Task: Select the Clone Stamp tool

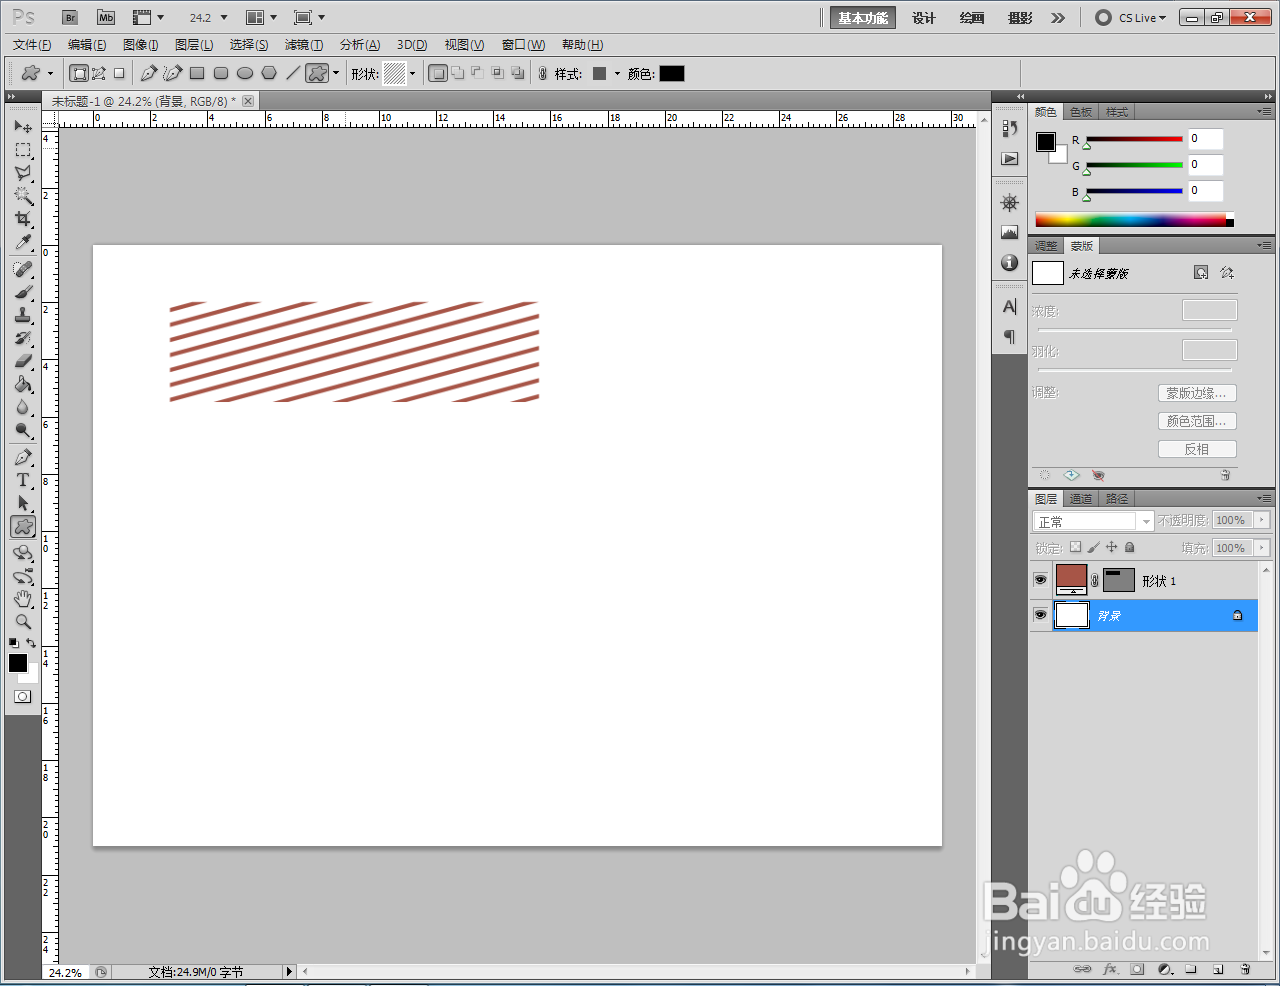Action: pyautogui.click(x=23, y=315)
